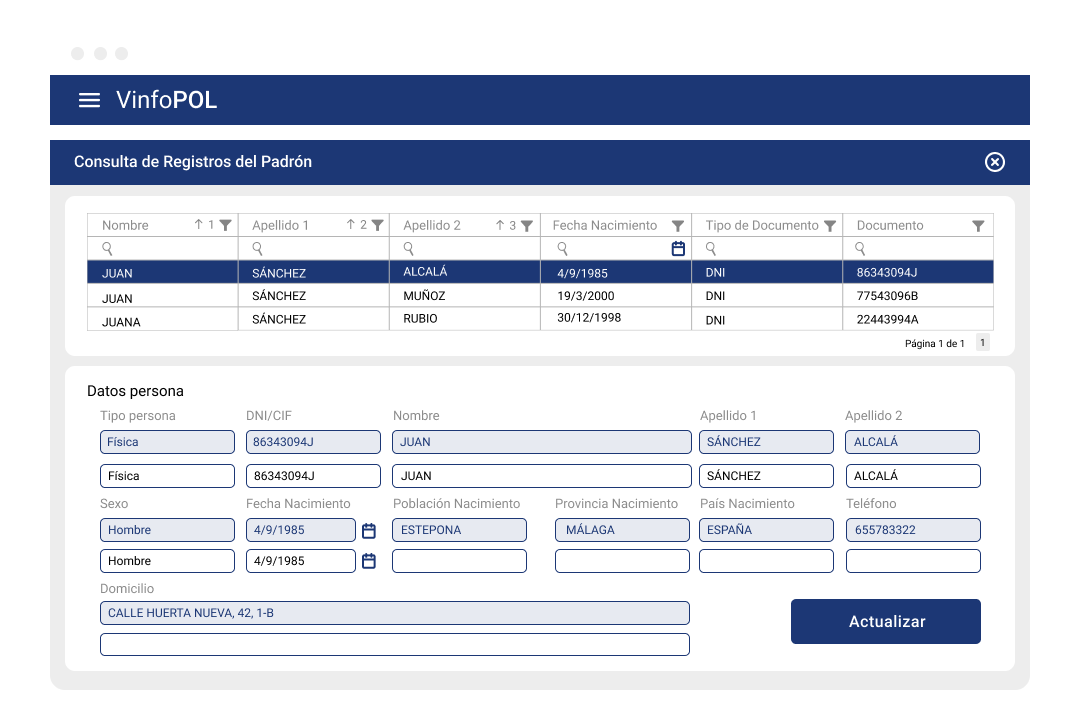Click the empty editable Teléfono field
The height and width of the screenshot is (720, 1080).
pos(913,561)
